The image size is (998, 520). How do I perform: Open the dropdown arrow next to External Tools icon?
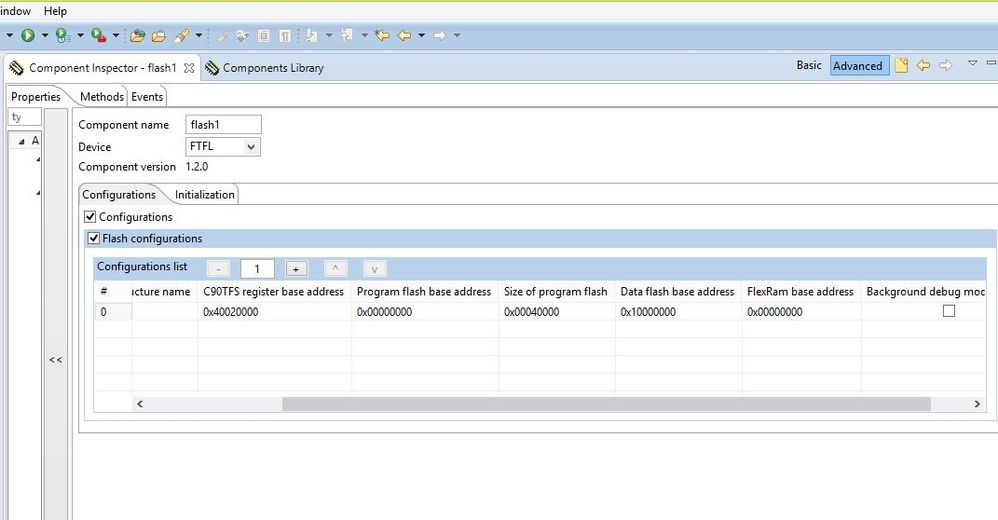coord(116,36)
